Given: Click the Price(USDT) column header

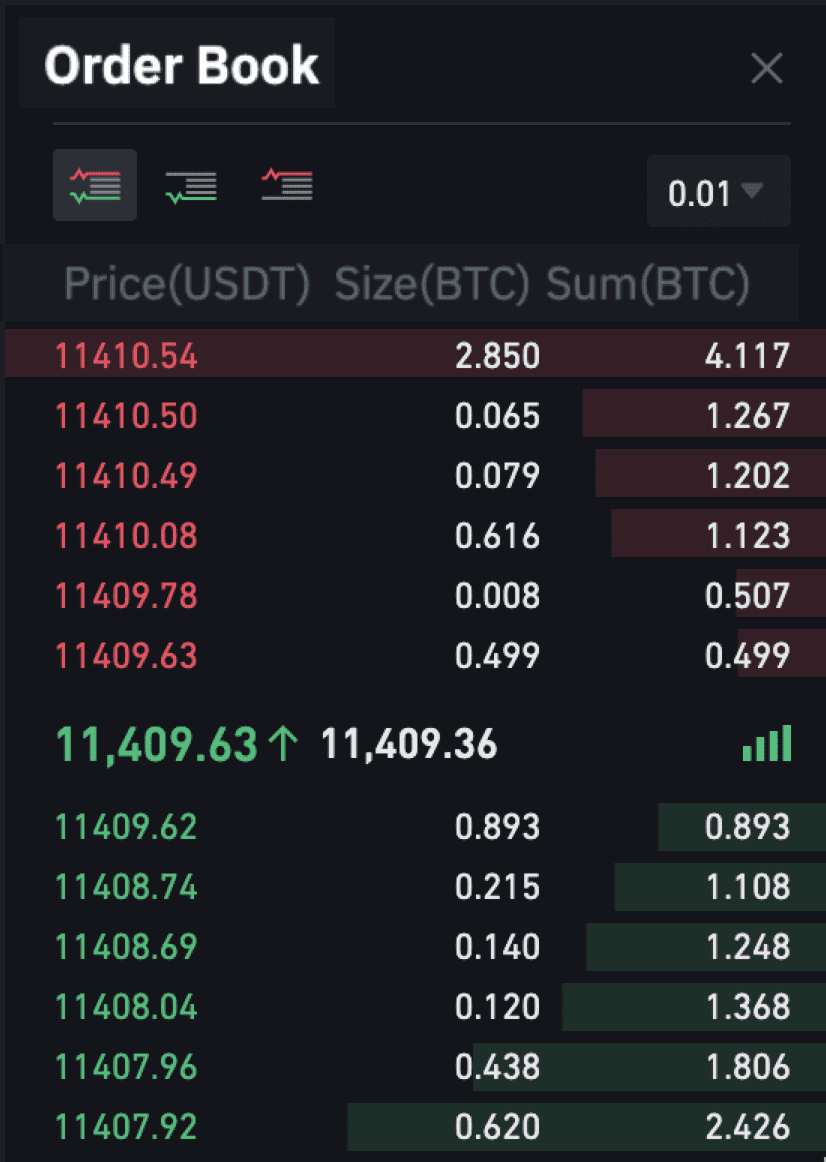Looking at the screenshot, I should coord(187,283).
